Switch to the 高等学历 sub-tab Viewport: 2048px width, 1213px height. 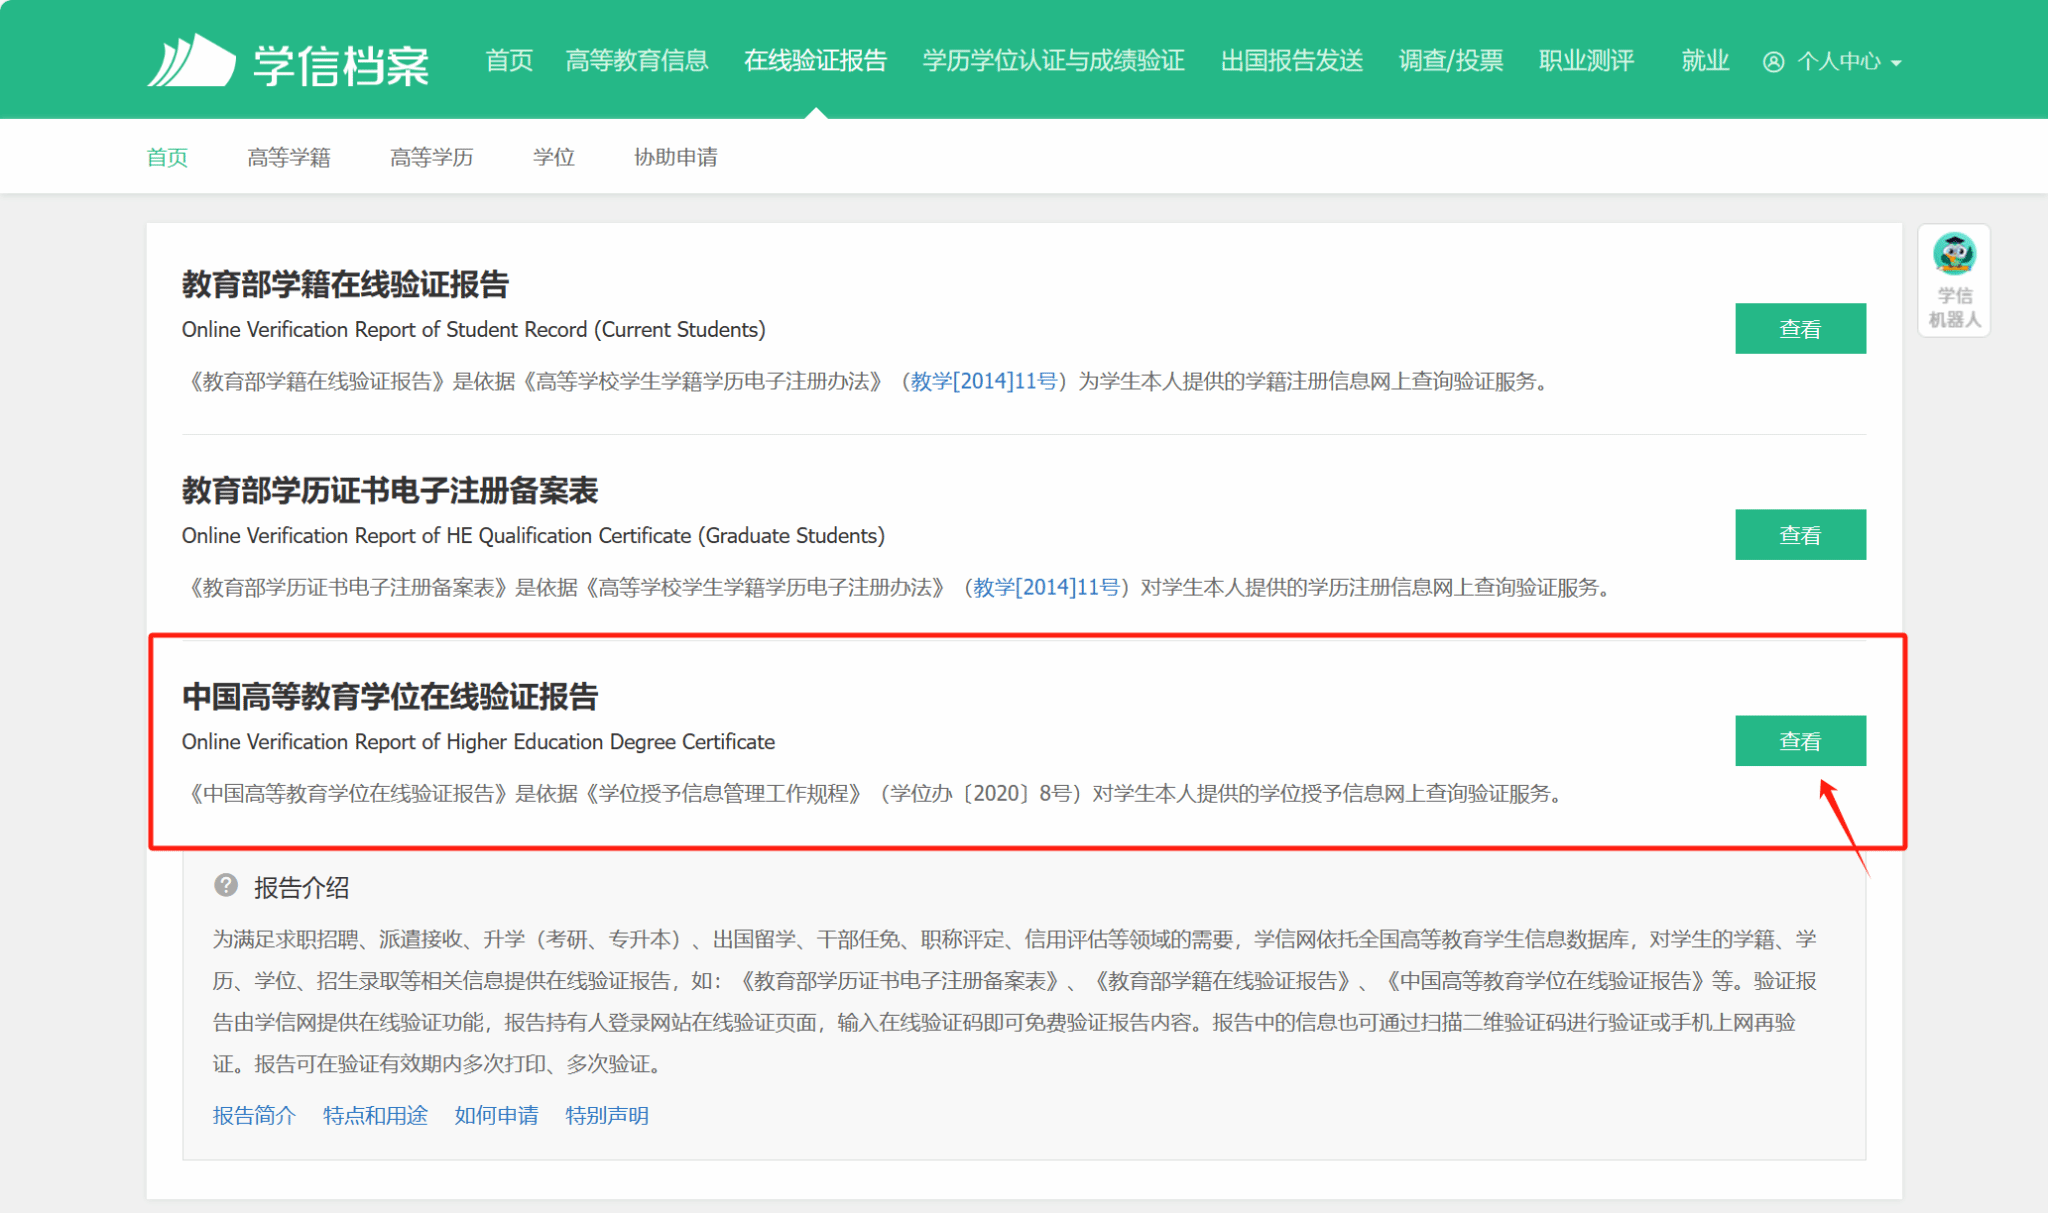pyautogui.click(x=432, y=157)
